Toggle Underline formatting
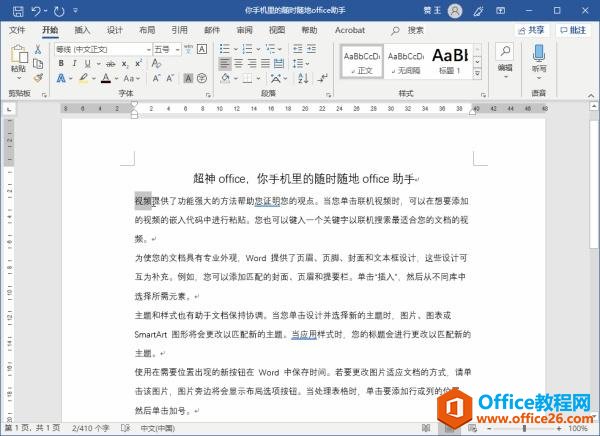The width and height of the screenshot is (600, 436). tap(88, 64)
